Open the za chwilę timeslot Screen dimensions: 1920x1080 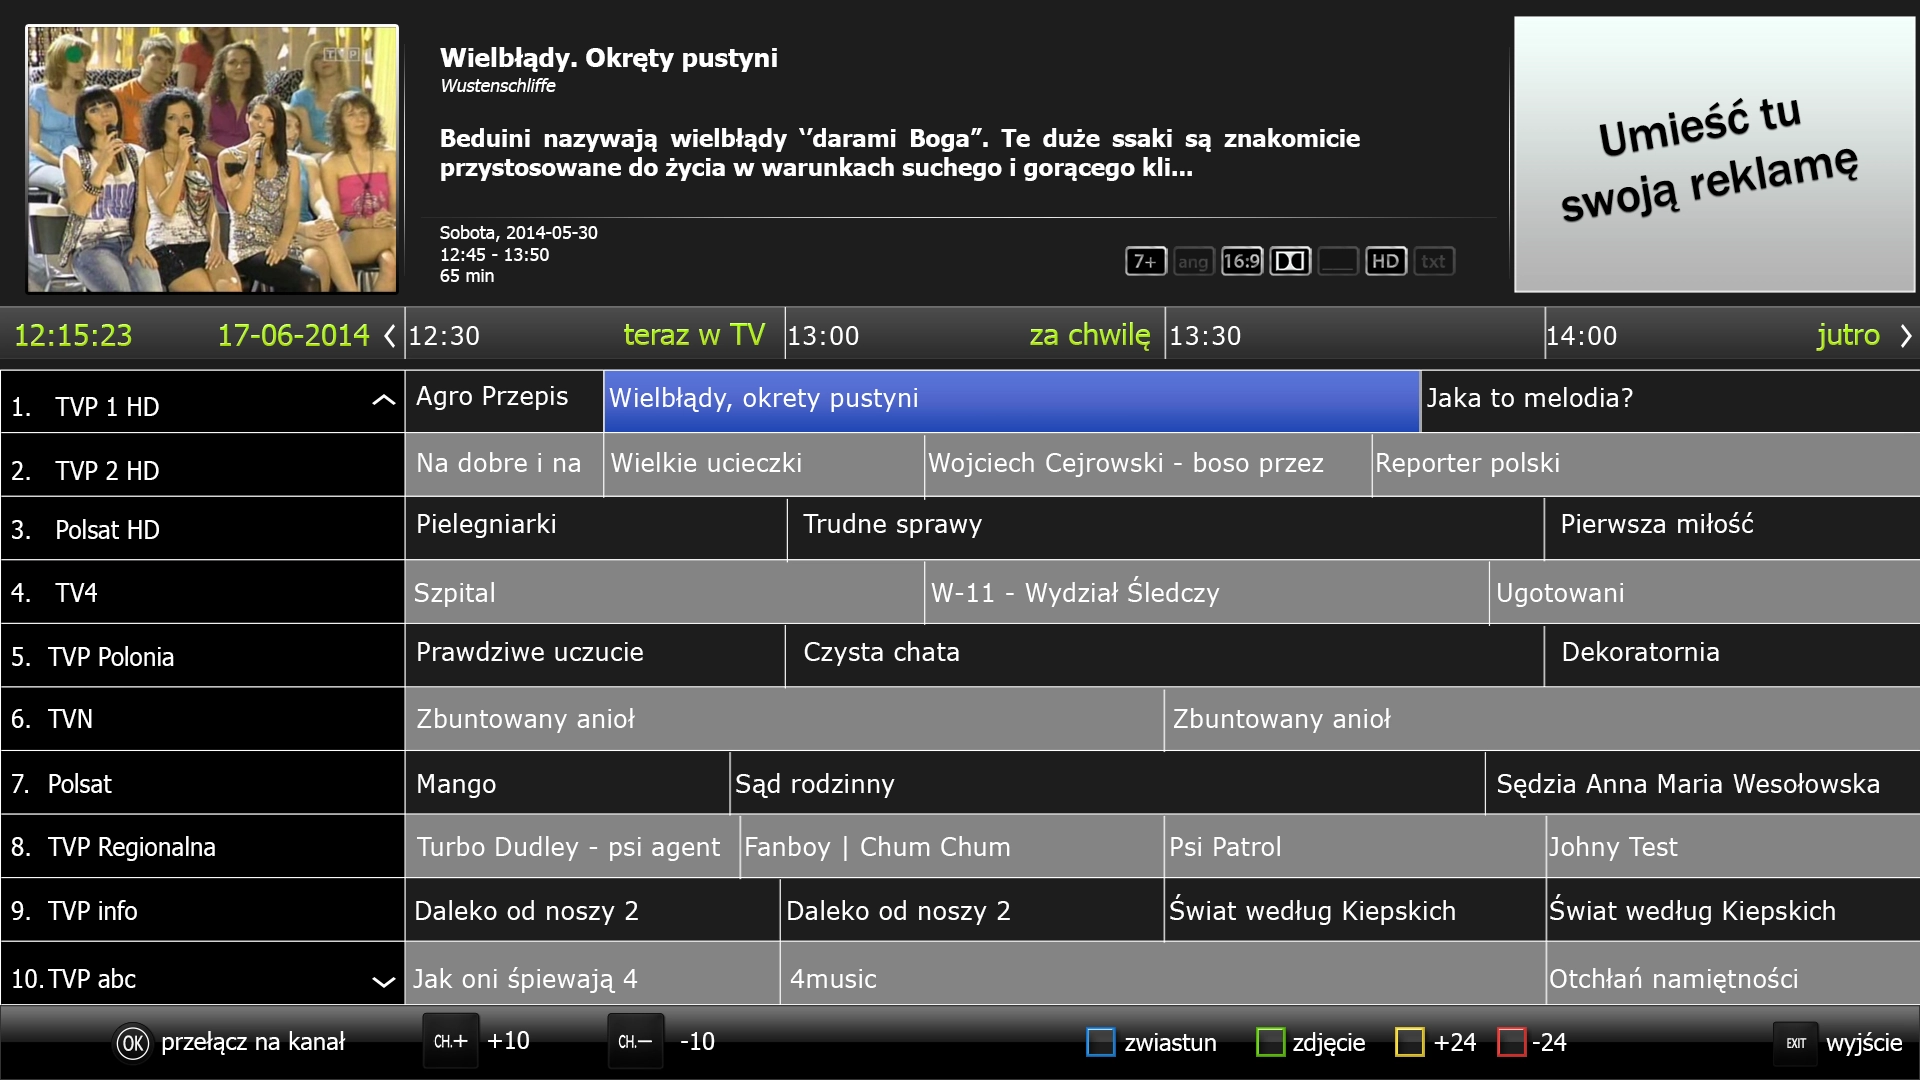coord(1089,335)
